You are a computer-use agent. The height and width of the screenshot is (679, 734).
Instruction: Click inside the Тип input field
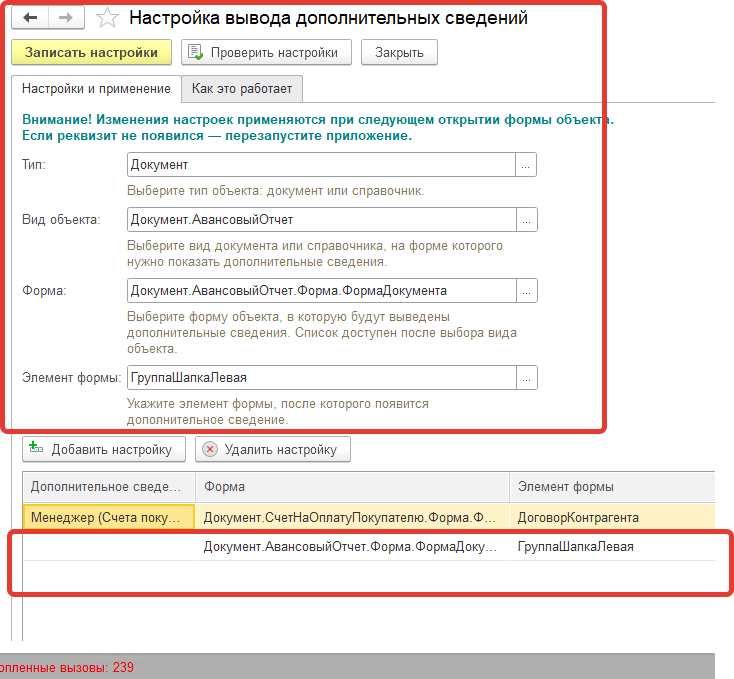pyautogui.click(x=321, y=165)
